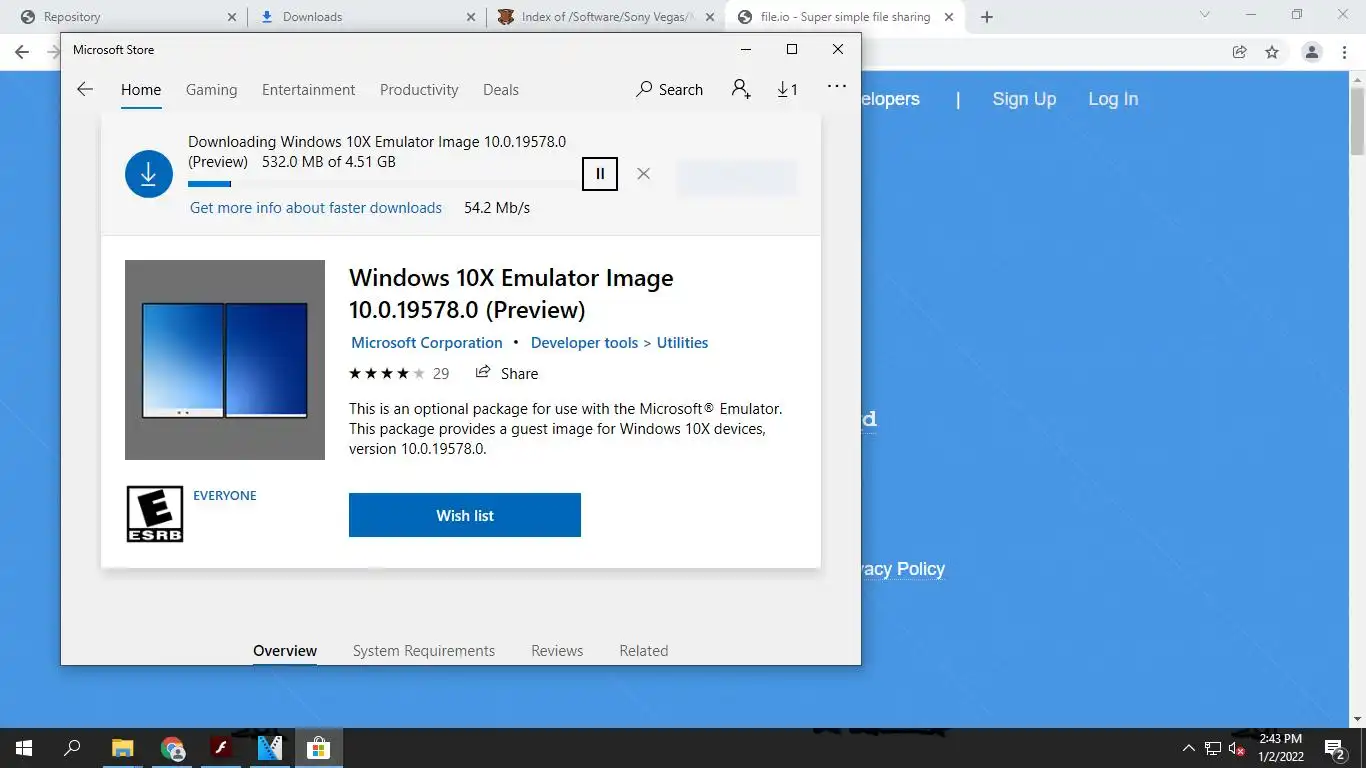Viewport: 1366px width, 768px height.
Task: Open Chrome's three-dot menu
Action: pos(1344,52)
